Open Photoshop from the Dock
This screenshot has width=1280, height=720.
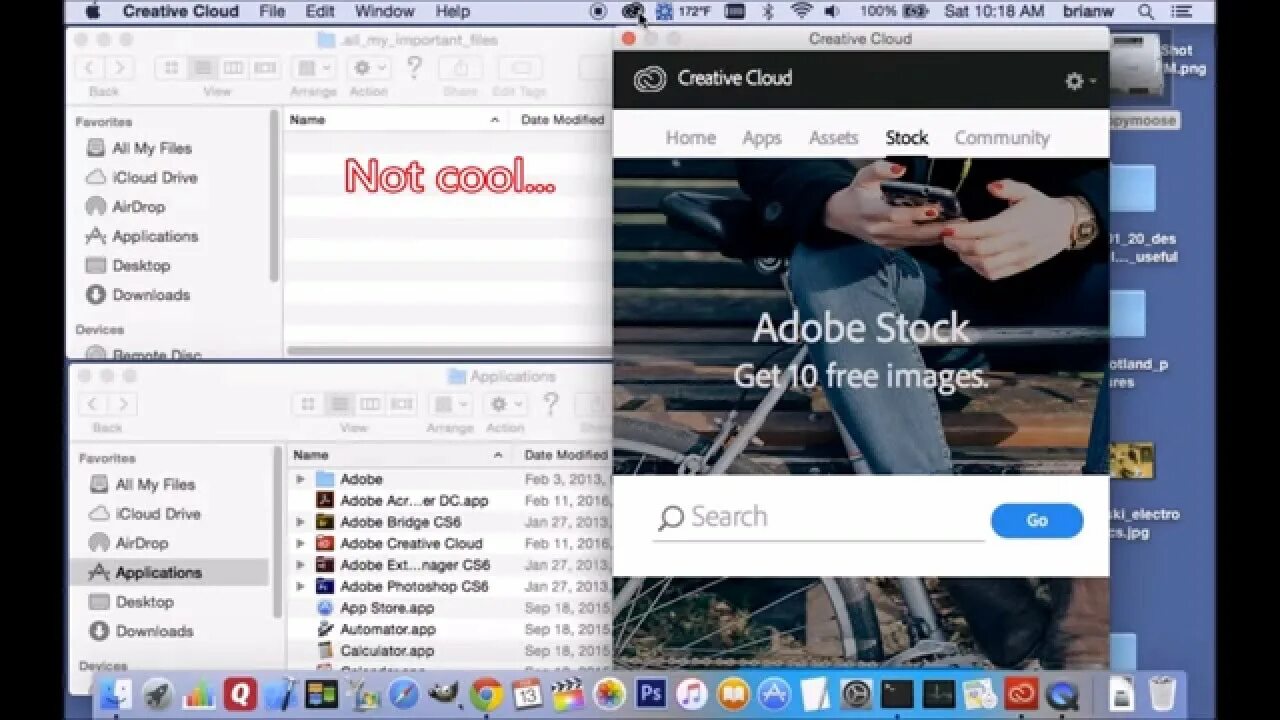(651, 693)
